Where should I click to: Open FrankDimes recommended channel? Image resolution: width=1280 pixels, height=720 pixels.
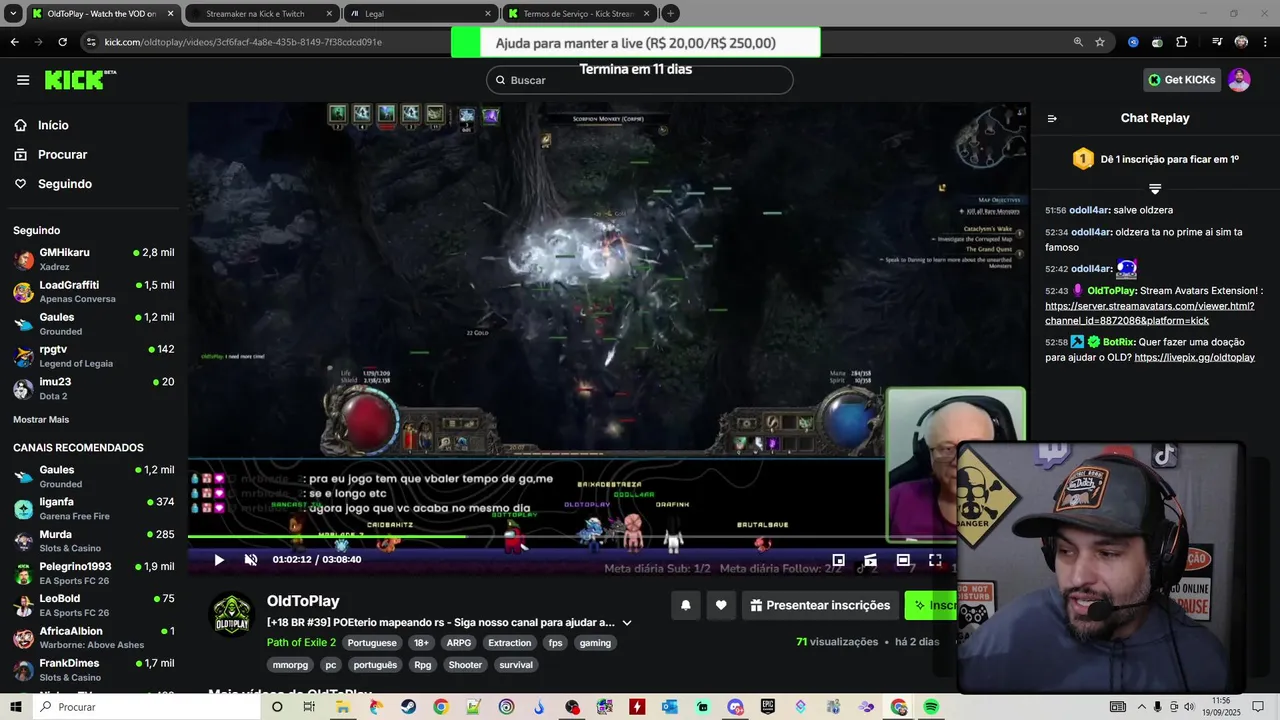(94, 669)
